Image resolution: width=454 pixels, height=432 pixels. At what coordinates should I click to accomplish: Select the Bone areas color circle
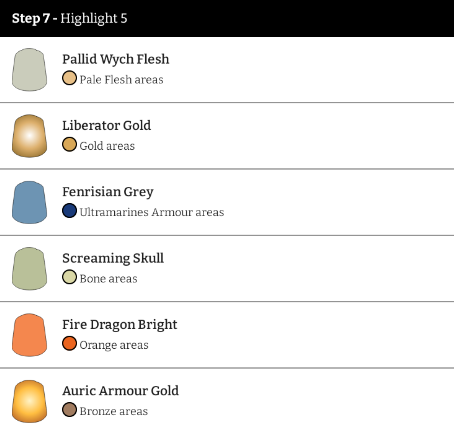[69, 277]
